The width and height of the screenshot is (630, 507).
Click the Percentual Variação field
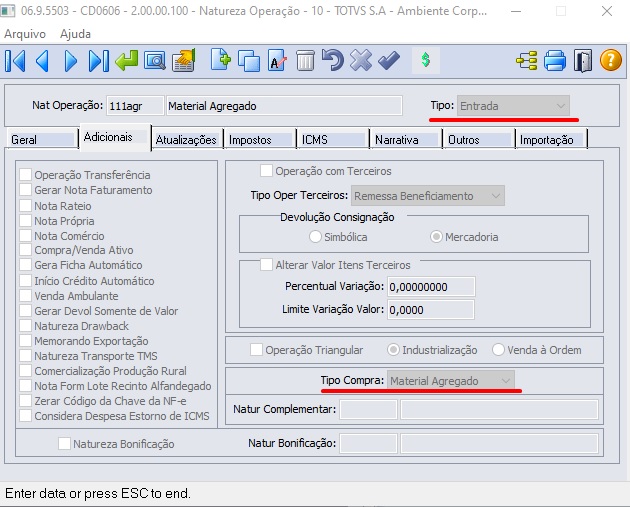click(431, 286)
